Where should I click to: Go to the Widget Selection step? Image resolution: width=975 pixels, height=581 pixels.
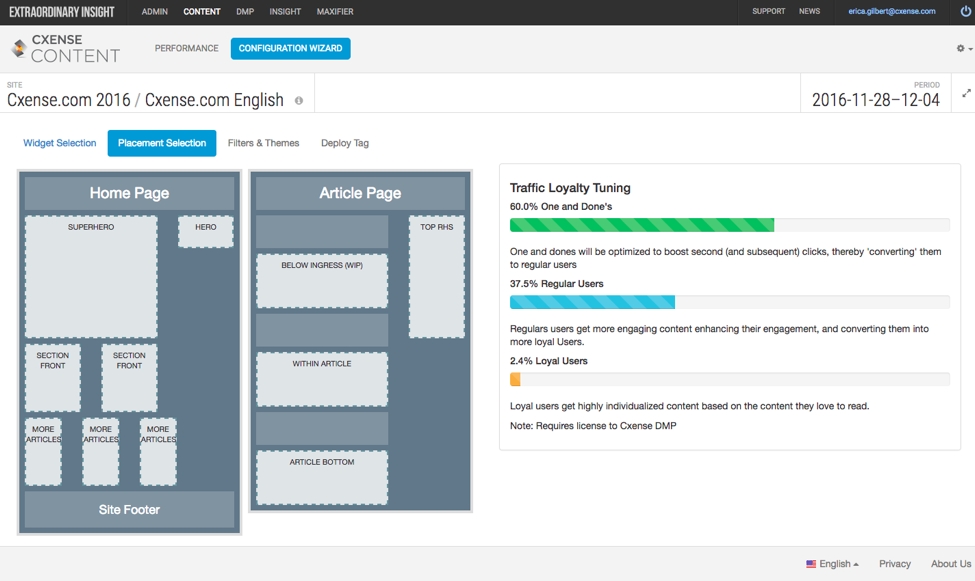[60, 143]
